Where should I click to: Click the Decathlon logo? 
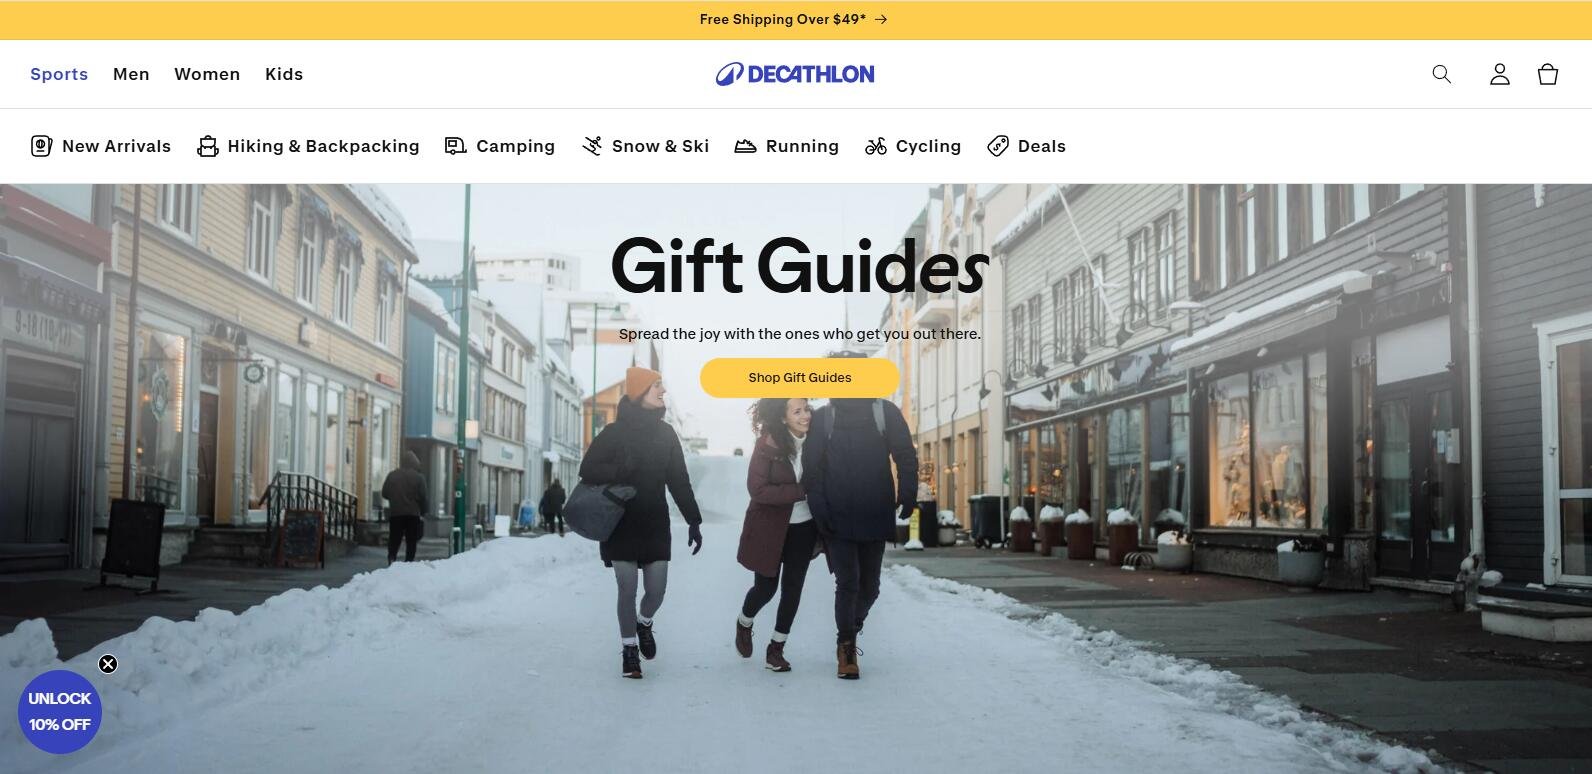[795, 74]
